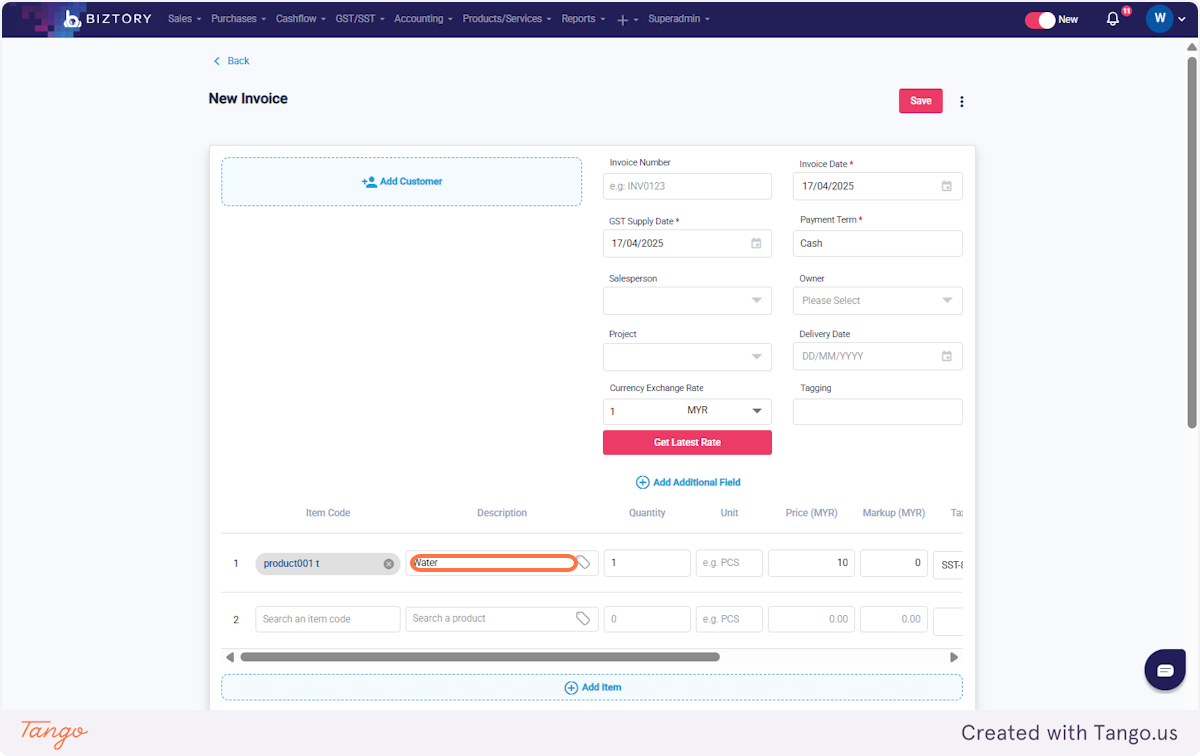Click the row 2 Markup field
This screenshot has height=756, width=1200.
coord(894,619)
